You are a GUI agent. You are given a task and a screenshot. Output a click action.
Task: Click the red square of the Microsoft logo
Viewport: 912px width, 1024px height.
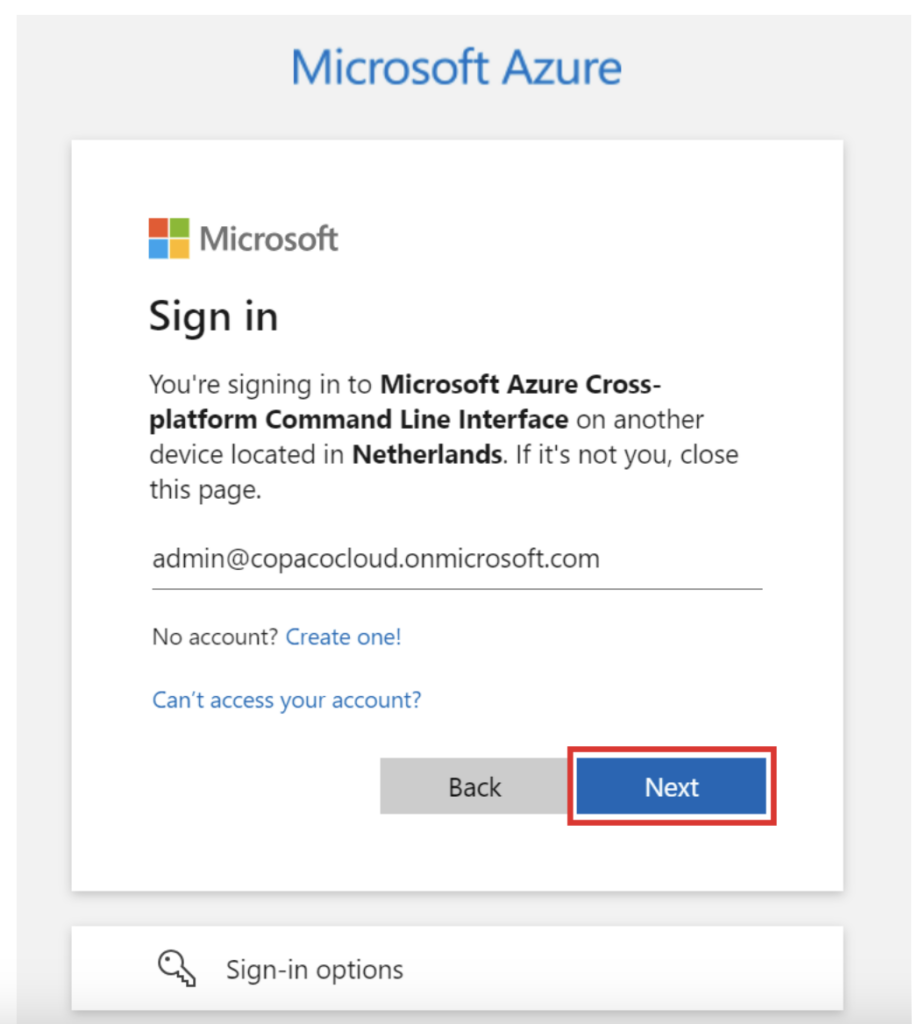click(x=159, y=229)
